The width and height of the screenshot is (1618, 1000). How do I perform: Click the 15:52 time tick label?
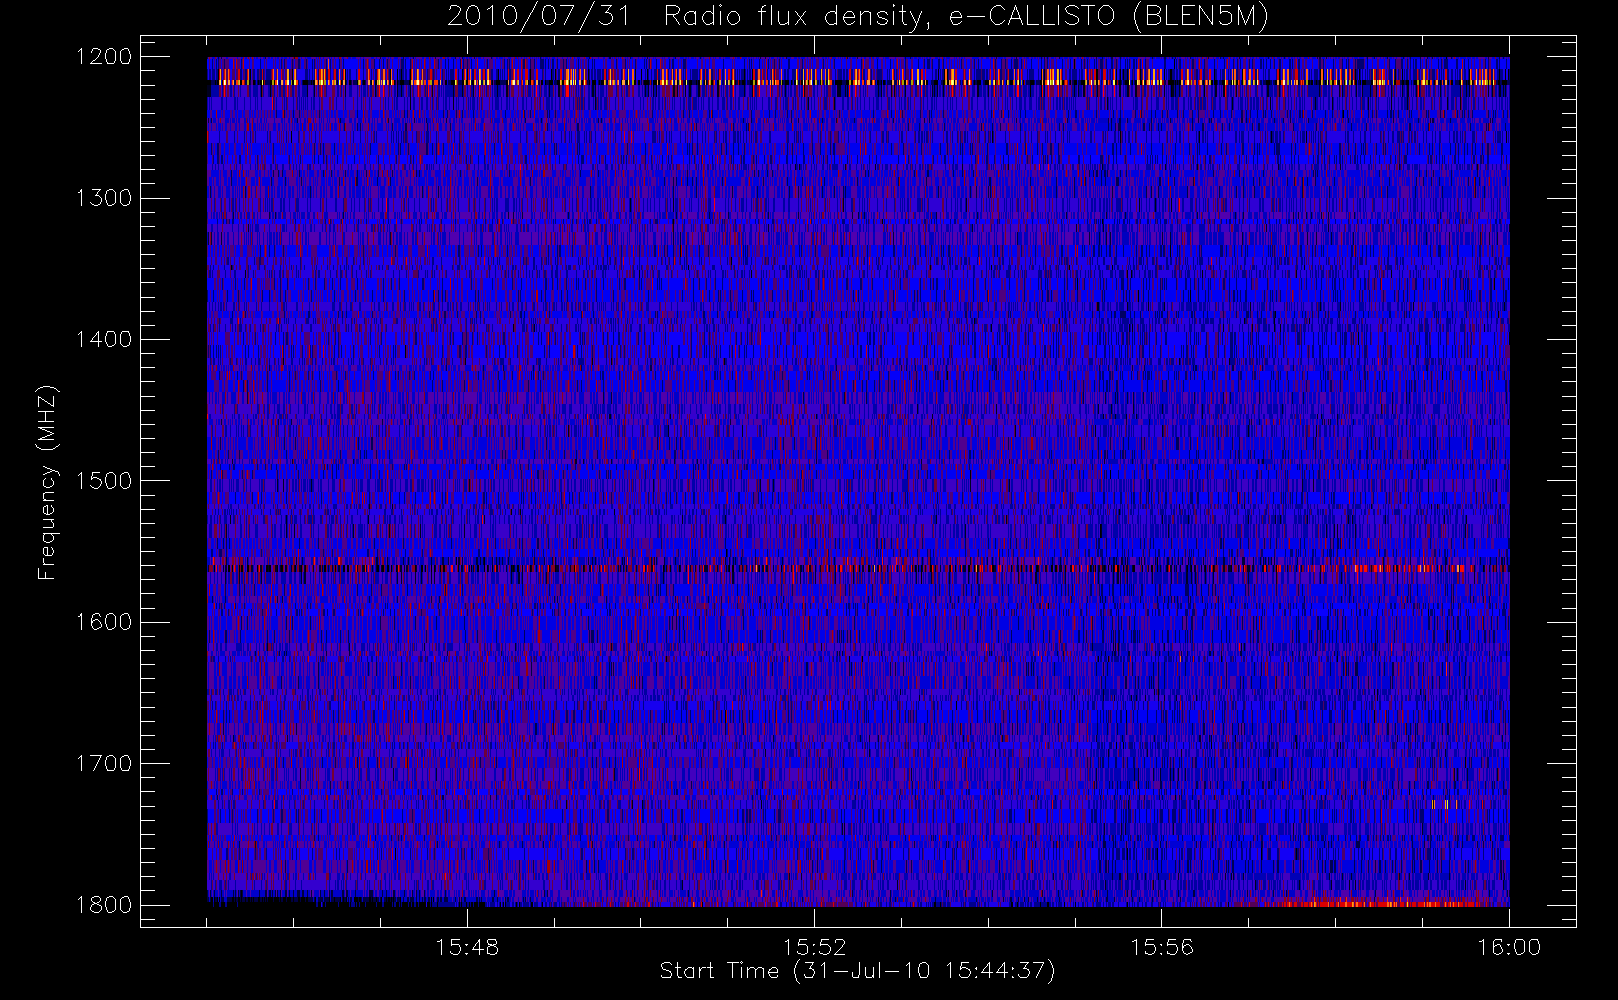[814, 947]
